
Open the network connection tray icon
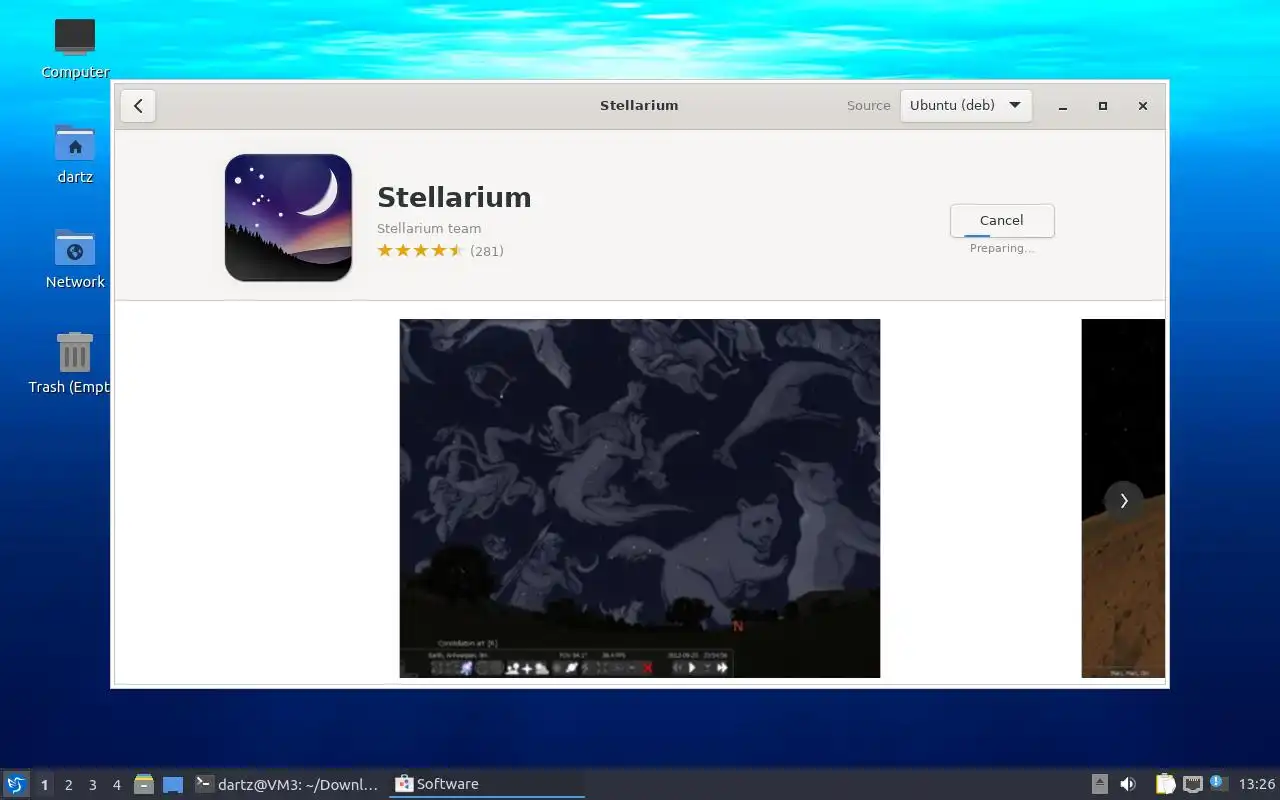point(1192,784)
